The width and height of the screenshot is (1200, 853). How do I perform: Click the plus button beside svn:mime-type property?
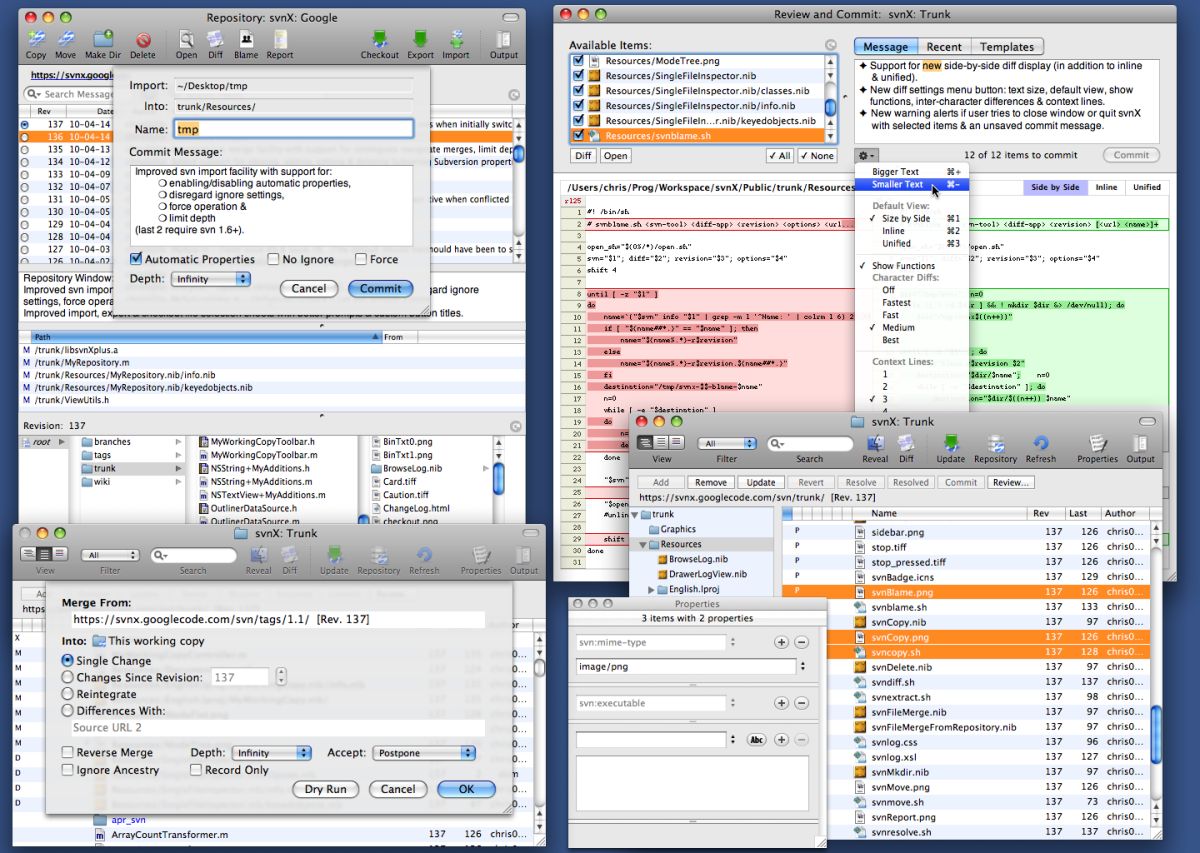(x=783, y=642)
